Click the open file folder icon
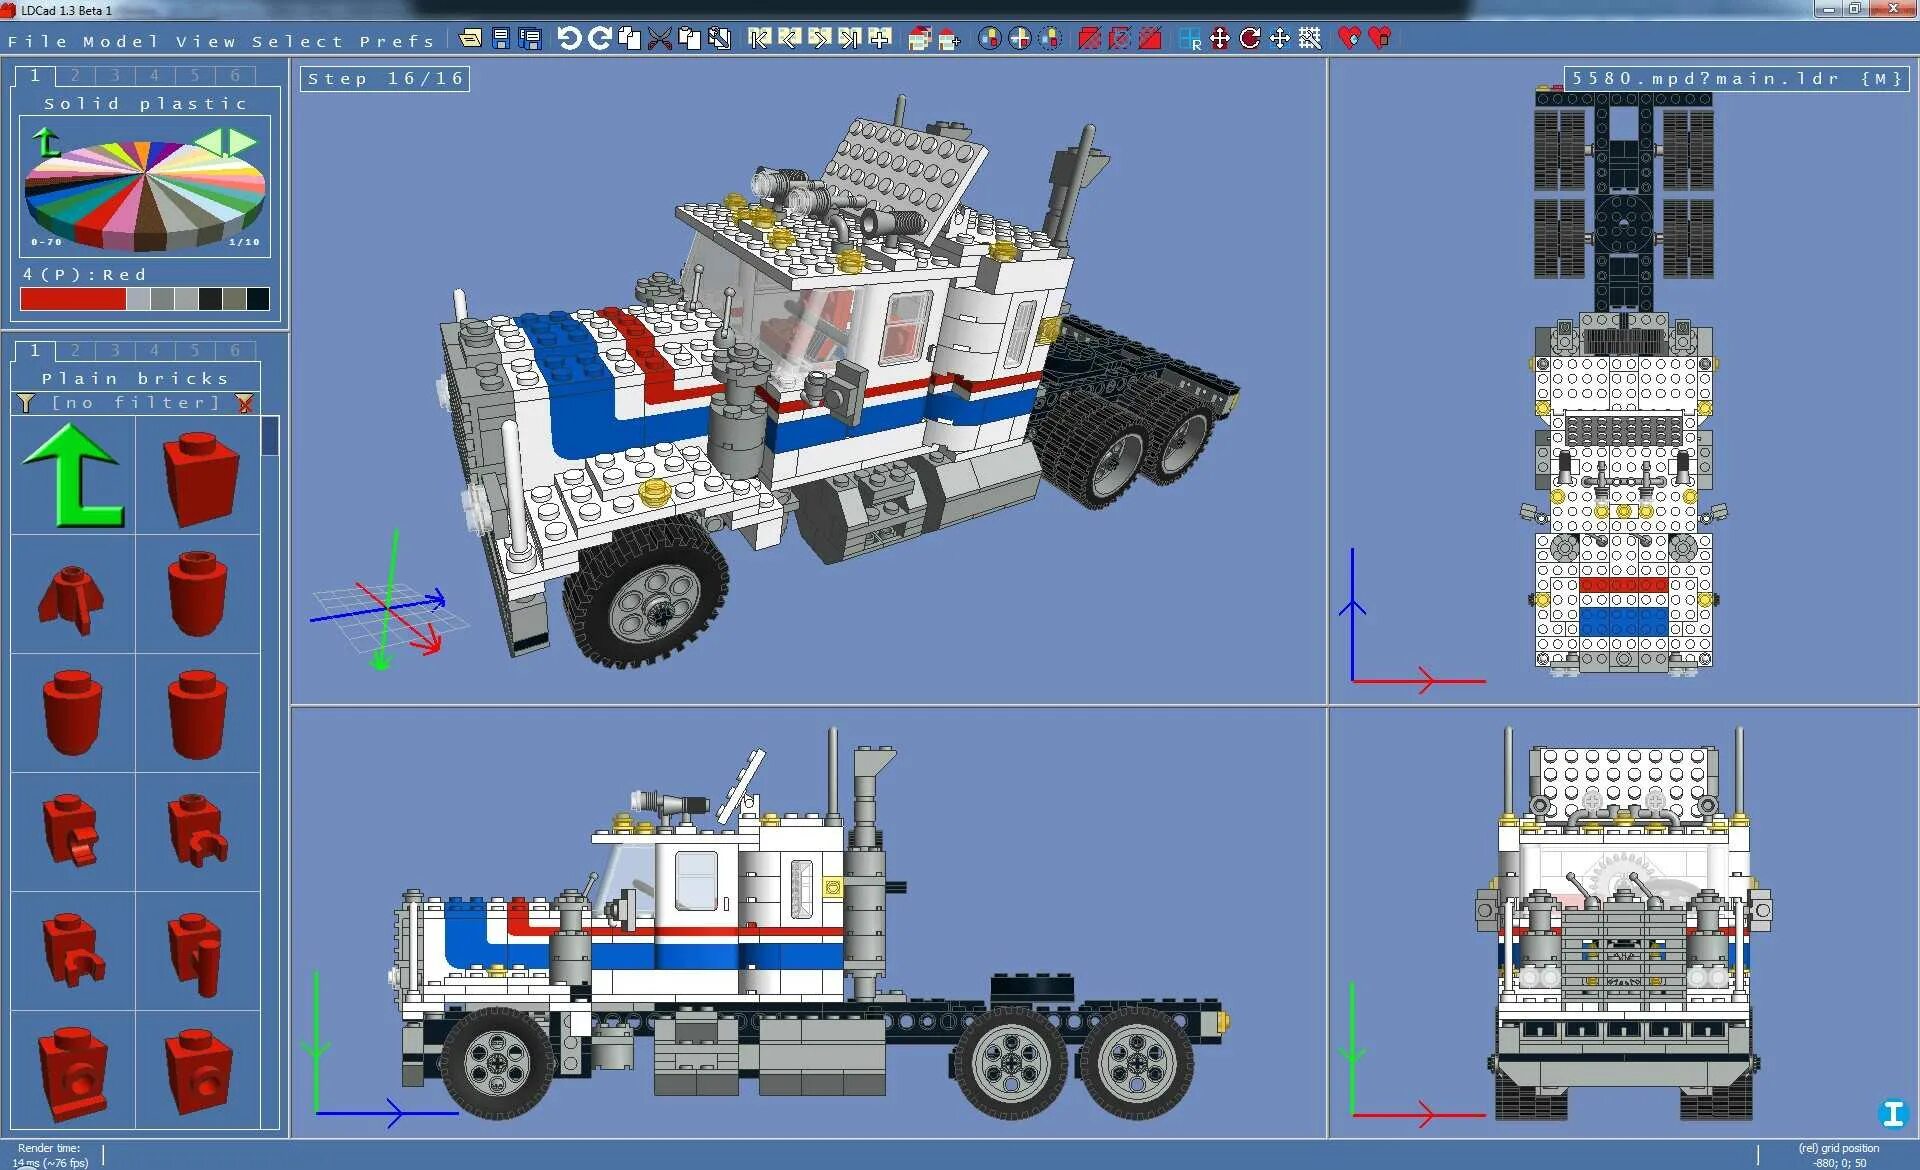The width and height of the screenshot is (1920, 1170). click(470, 38)
